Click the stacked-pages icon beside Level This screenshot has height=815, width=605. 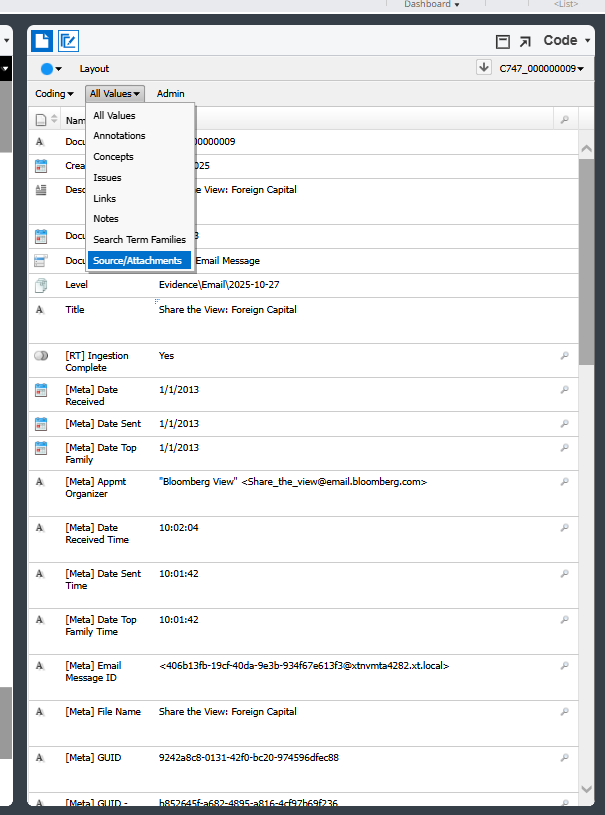[x=40, y=284]
